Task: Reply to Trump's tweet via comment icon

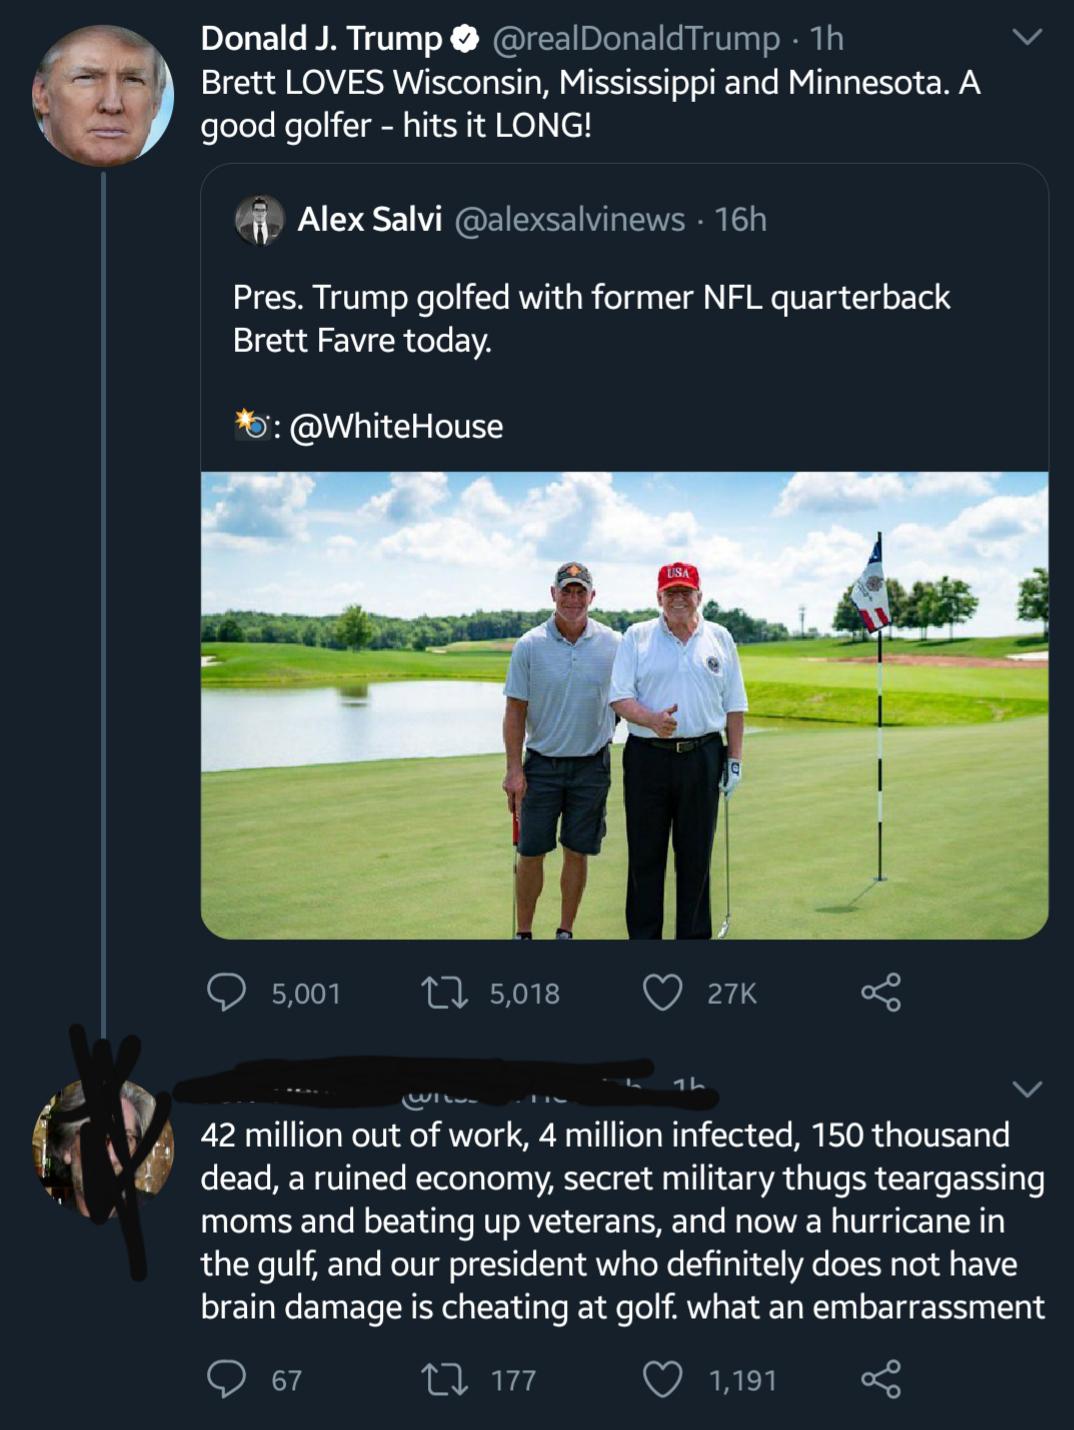Action: [227, 992]
